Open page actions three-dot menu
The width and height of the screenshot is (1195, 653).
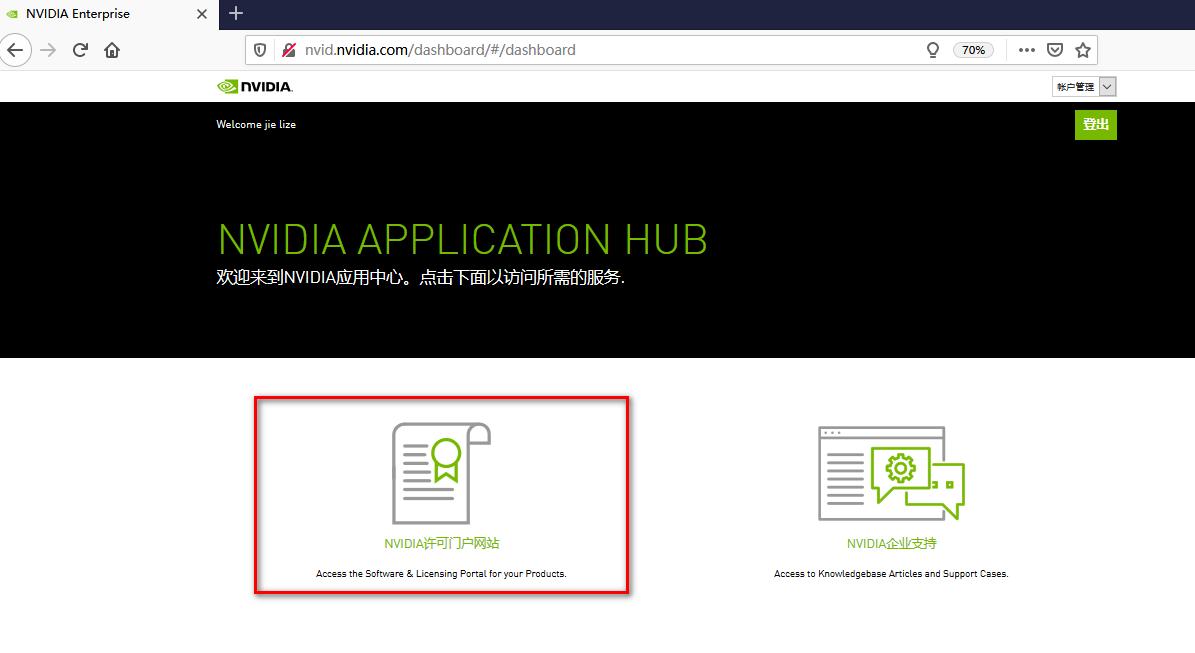pos(1026,50)
